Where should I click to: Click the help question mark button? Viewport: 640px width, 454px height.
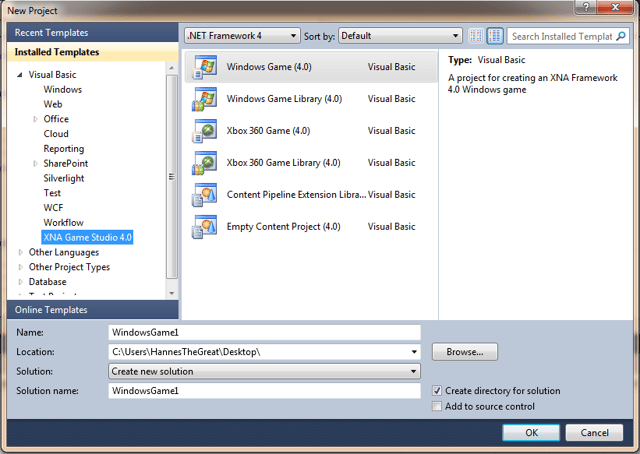586,7
